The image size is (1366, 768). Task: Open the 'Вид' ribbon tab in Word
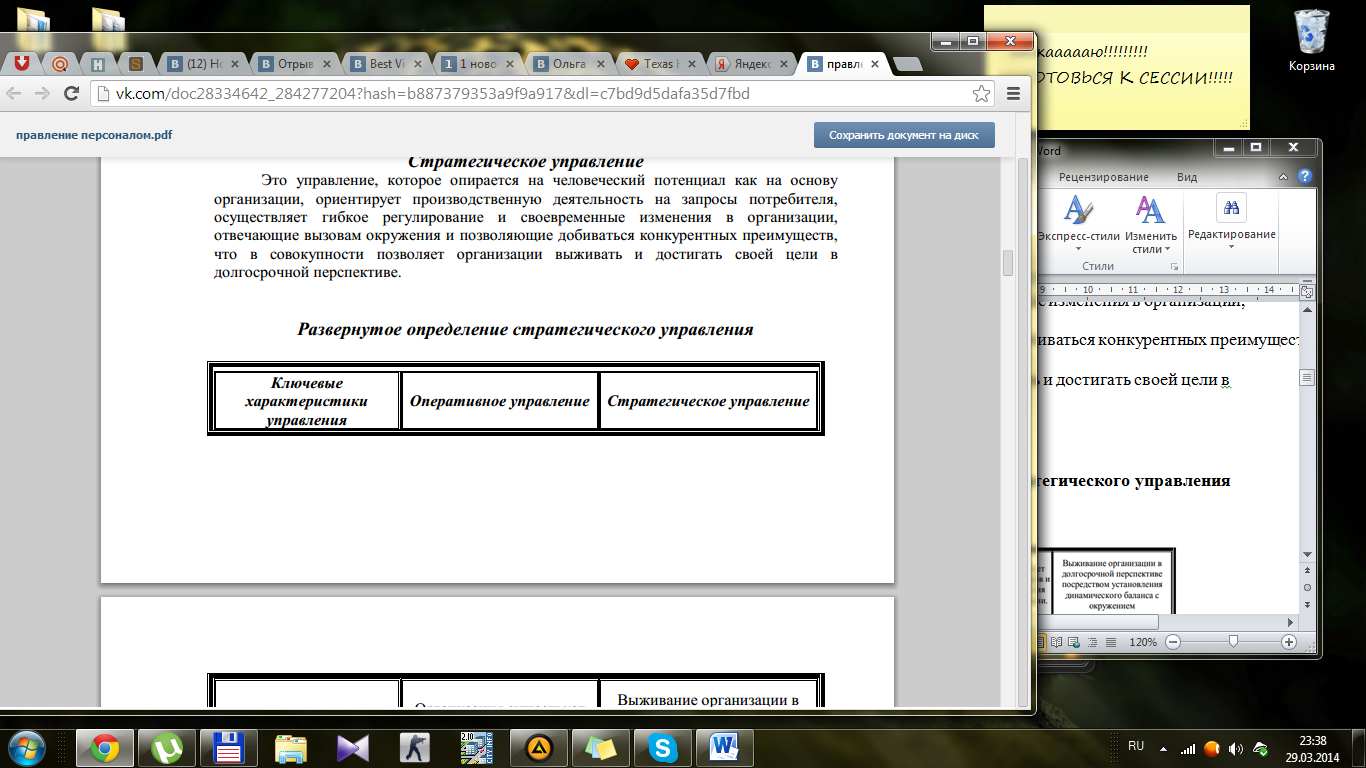[1186, 177]
